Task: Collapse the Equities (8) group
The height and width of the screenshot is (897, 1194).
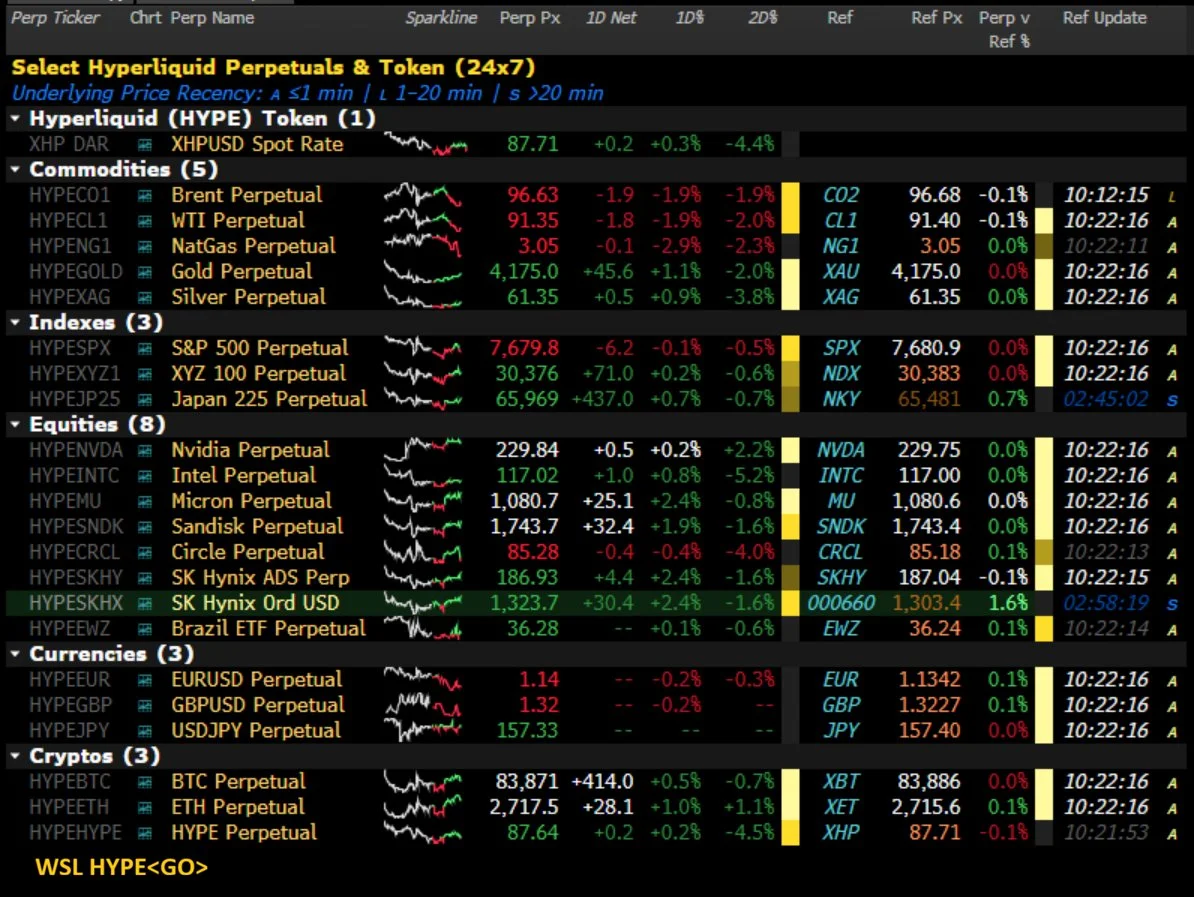Action: tap(15, 425)
